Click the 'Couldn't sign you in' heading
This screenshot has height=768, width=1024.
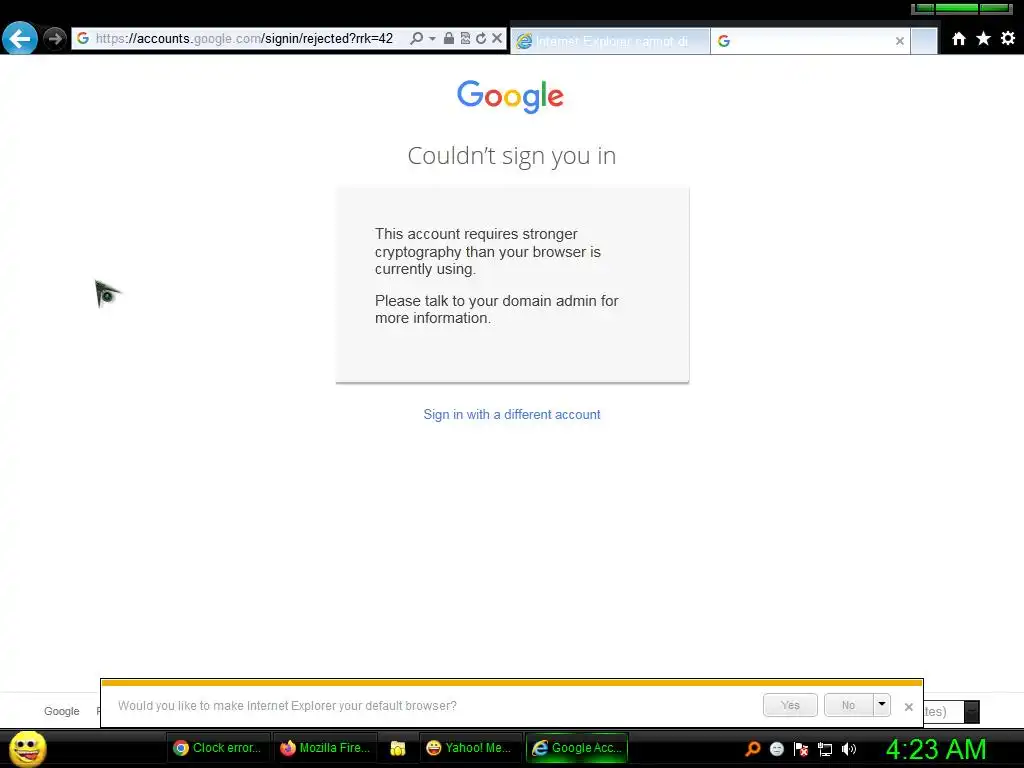pyautogui.click(x=512, y=156)
